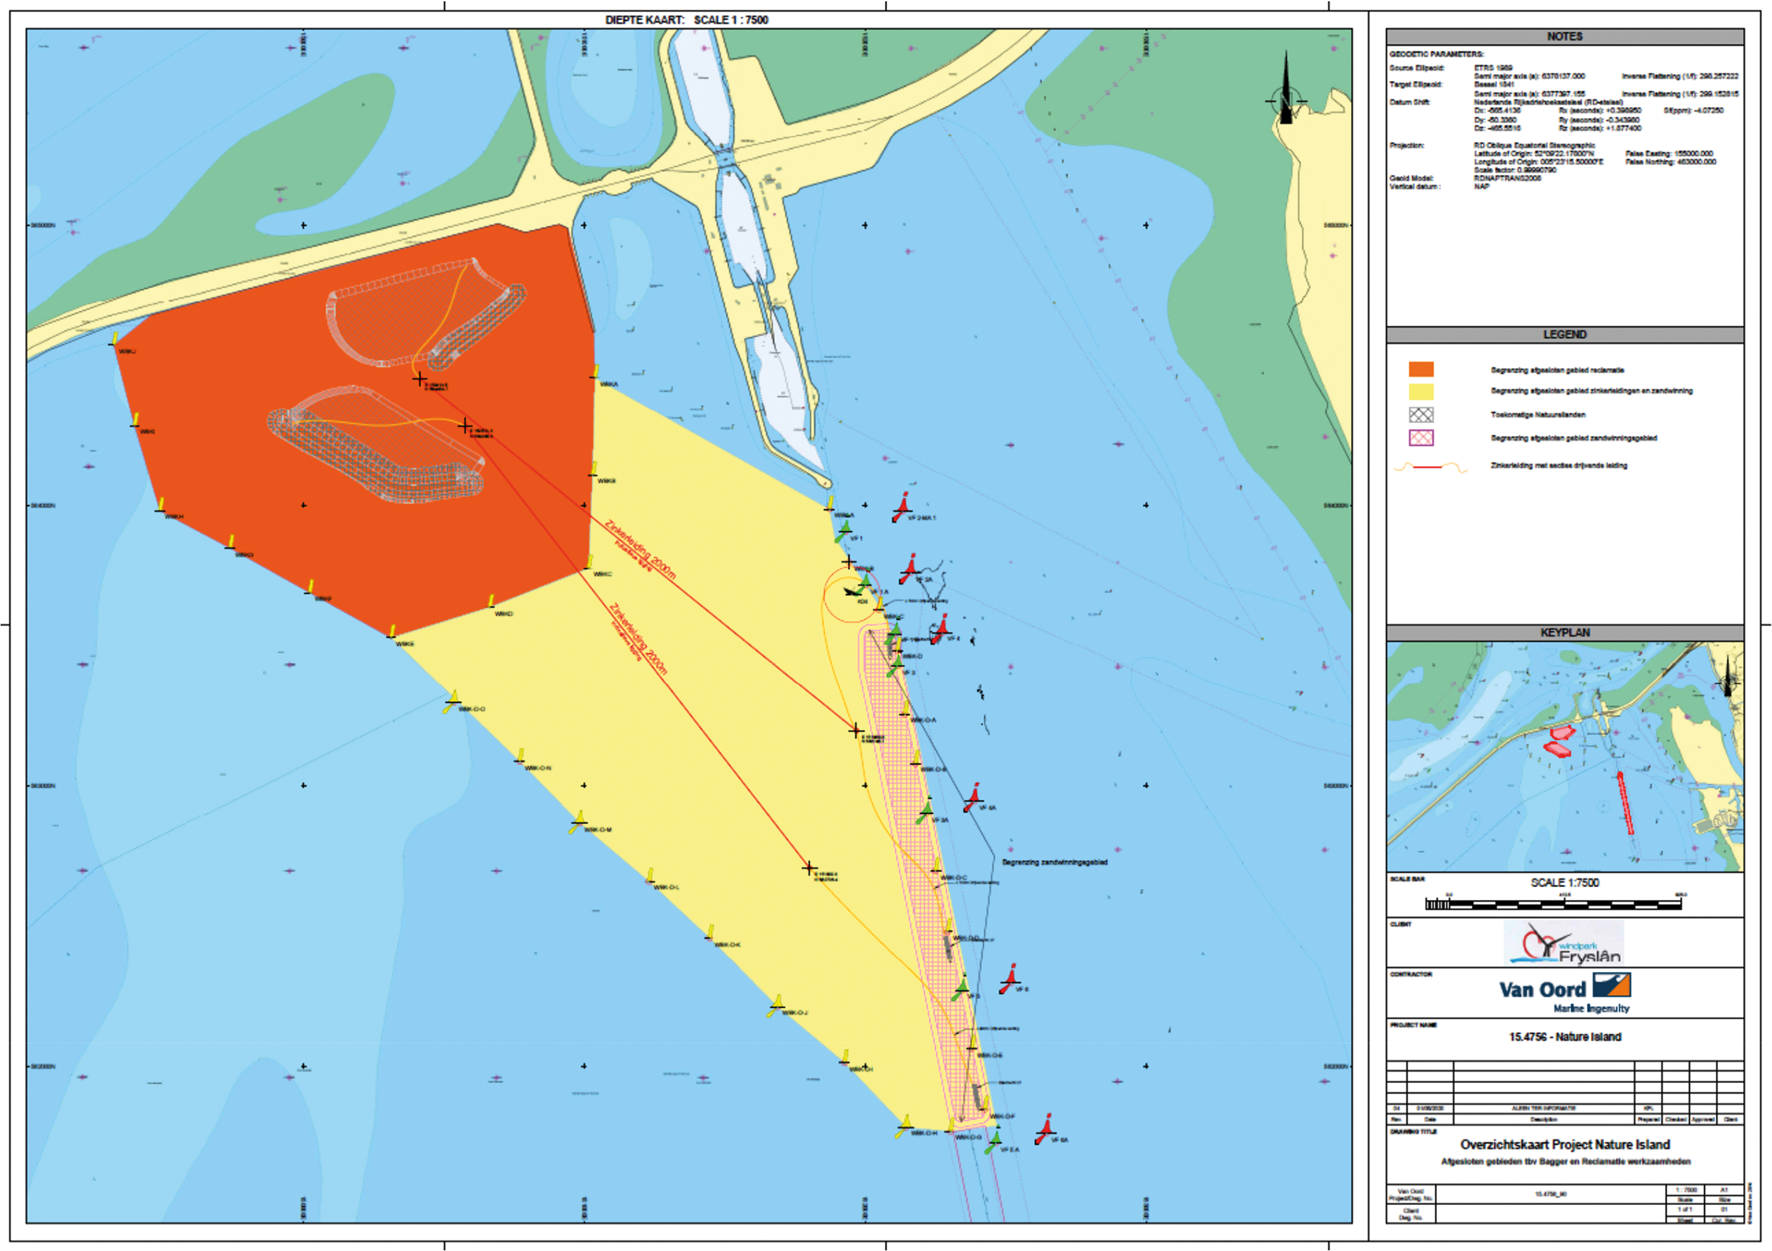
Task: Click the orange reclamation legend swatch
Action: point(1420,370)
